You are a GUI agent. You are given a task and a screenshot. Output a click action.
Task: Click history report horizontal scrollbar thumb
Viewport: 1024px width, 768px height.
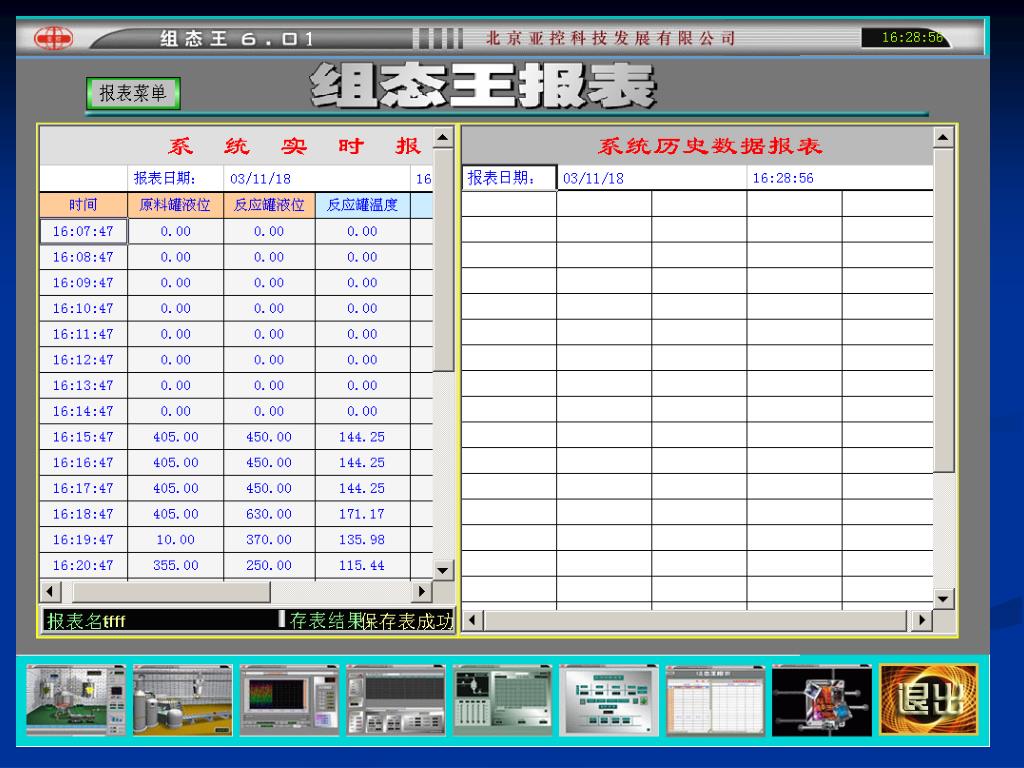[696, 620]
